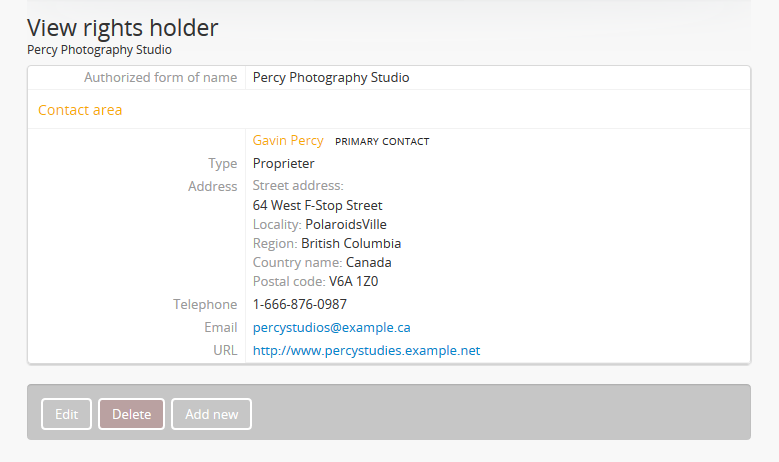Click the Add new button

tap(211, 414)
